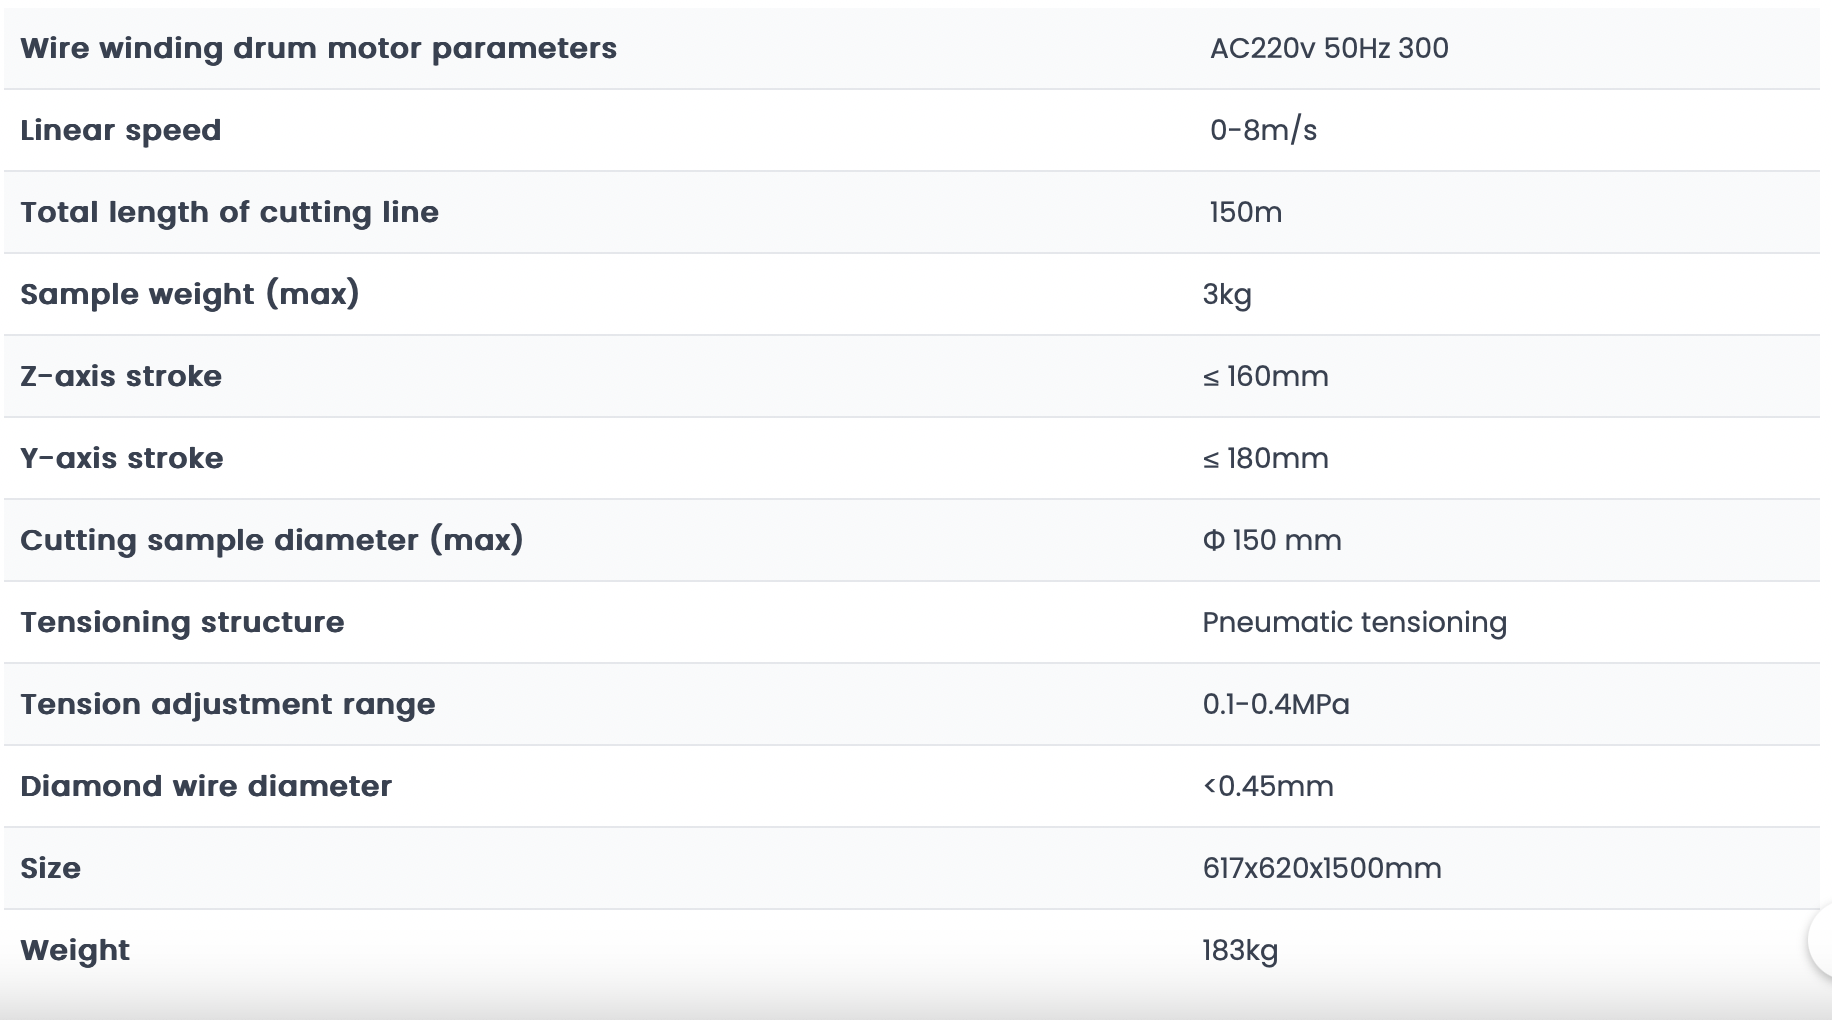Click the "AC220v 50Hz 300" value
1832x1020 pixels.
(1328, 48)
